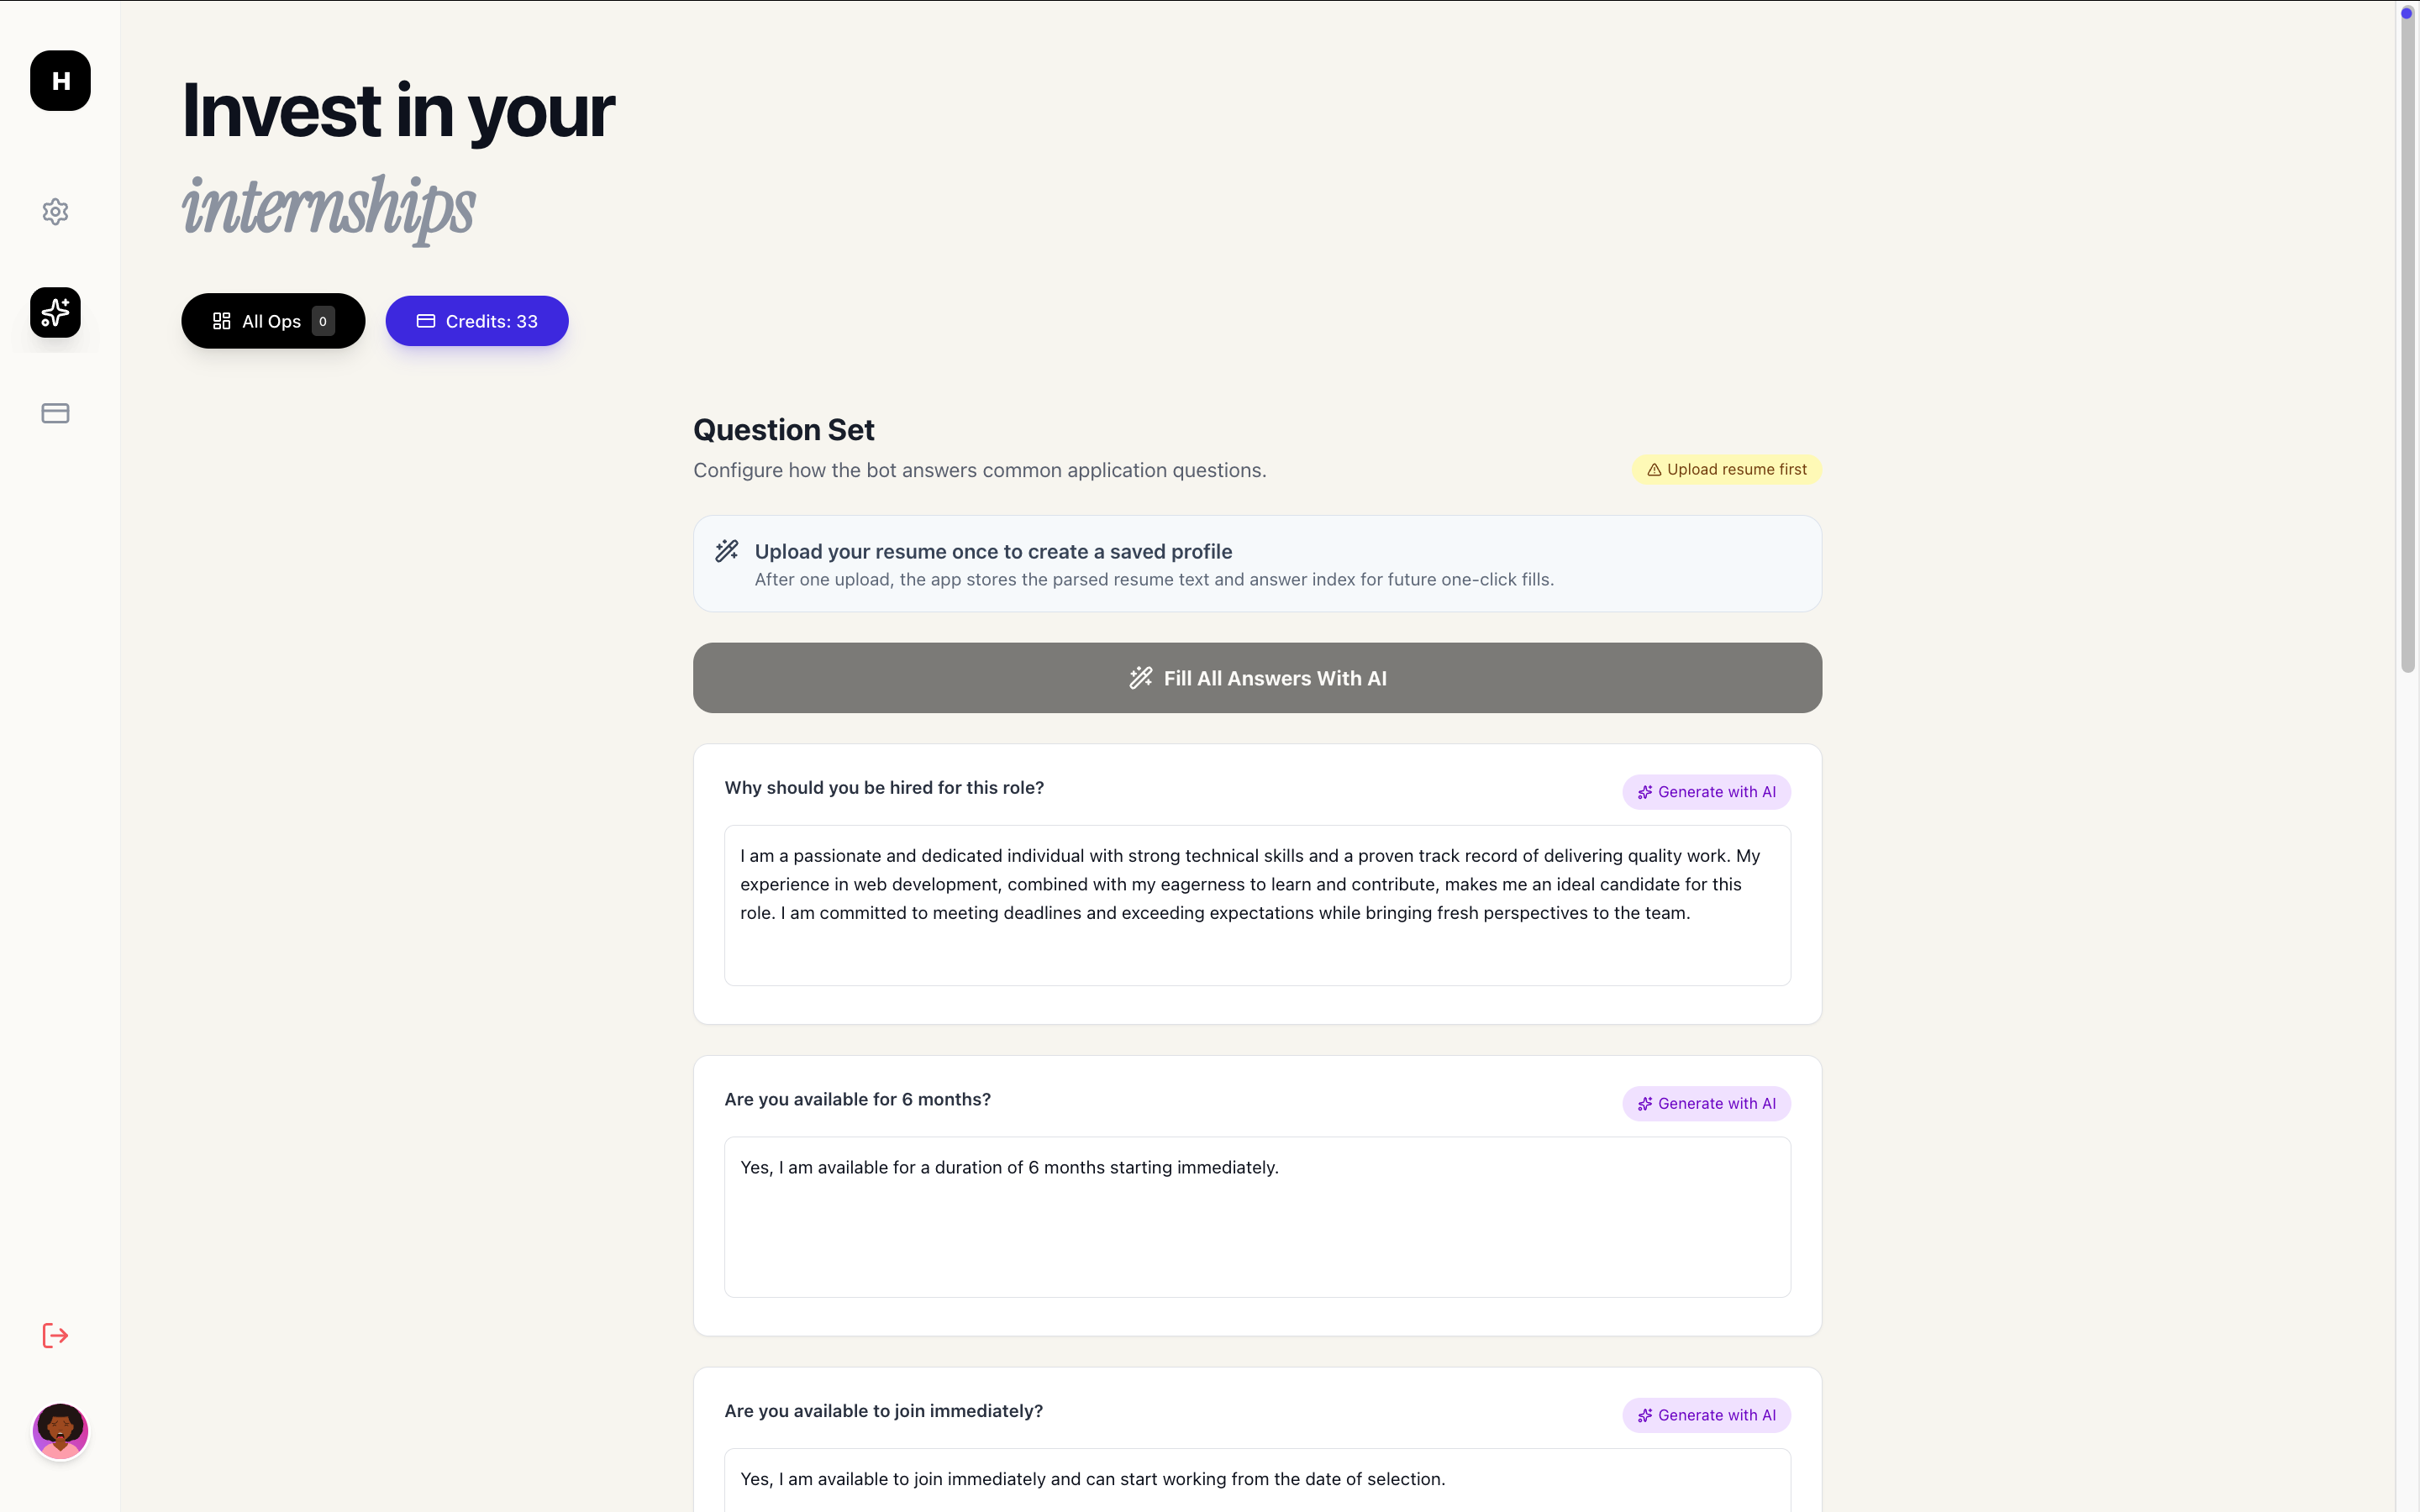The height and width of the screenshot is (1512, 2420).
Task: Click the grid icon in All Ops
Action: coord(222,321)
